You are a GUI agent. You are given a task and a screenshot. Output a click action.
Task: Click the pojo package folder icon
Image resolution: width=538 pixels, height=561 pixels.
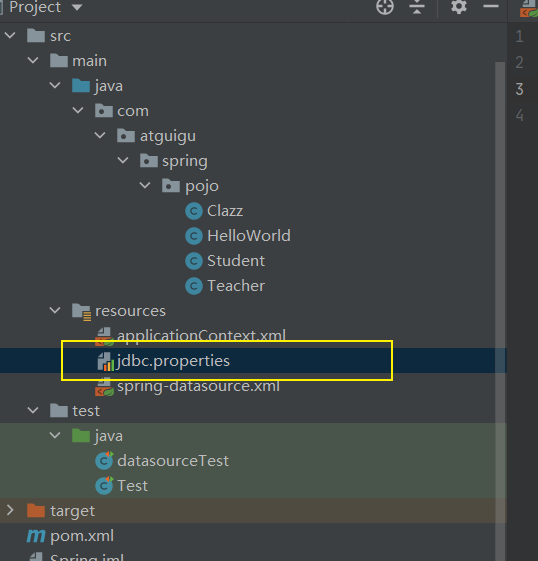pyautogui.click(x=171, y=186)
